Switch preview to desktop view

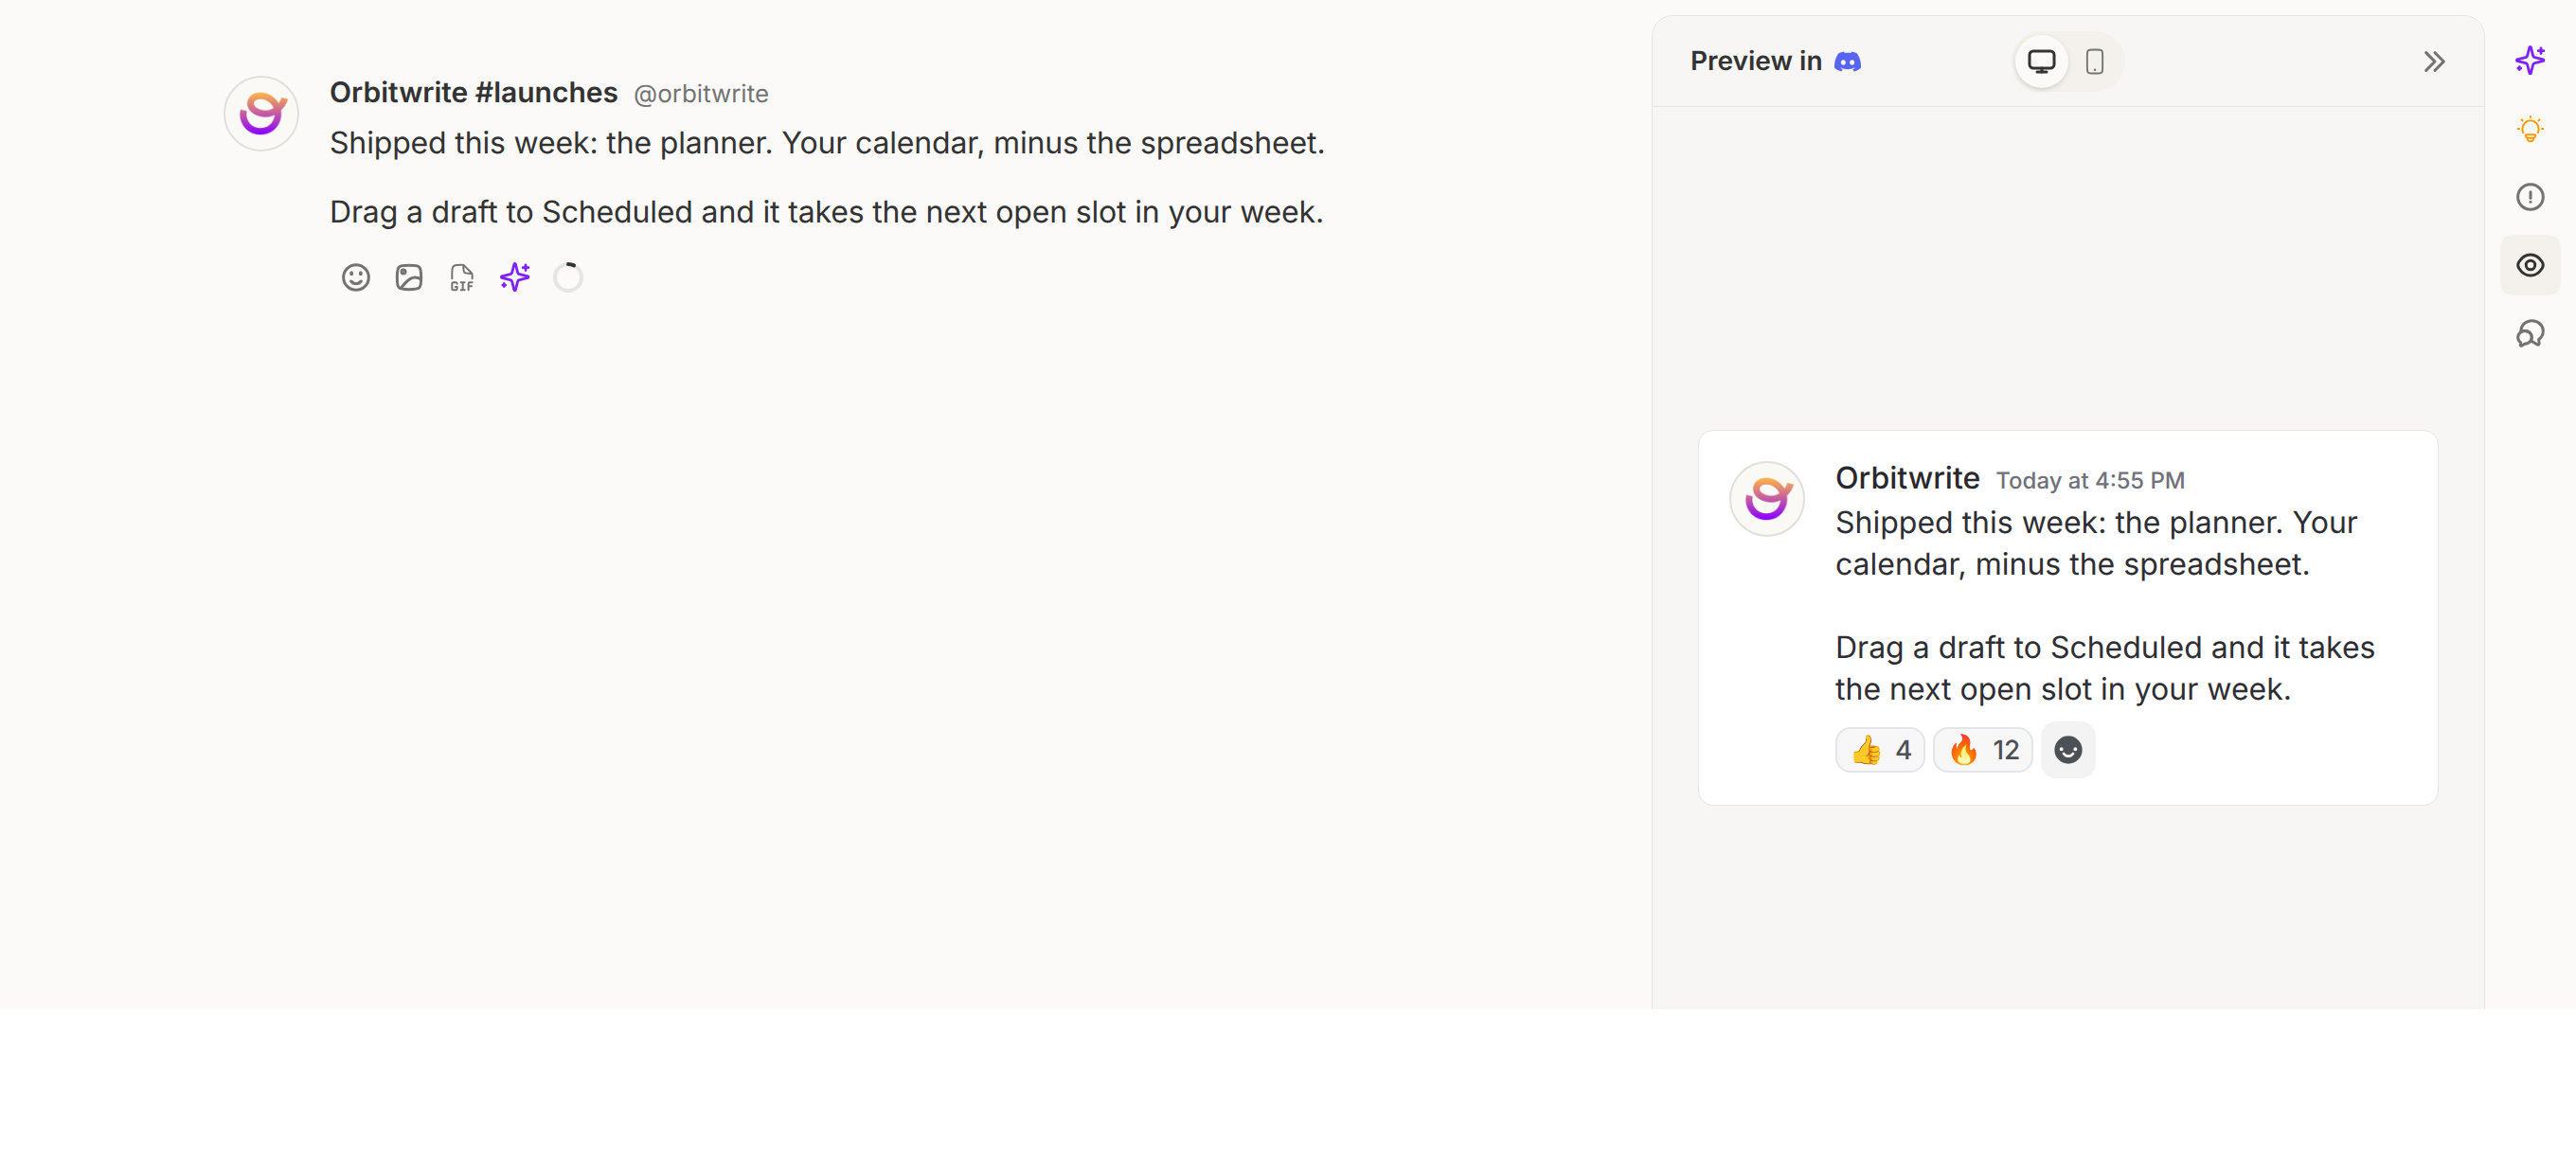point(2041,61)
